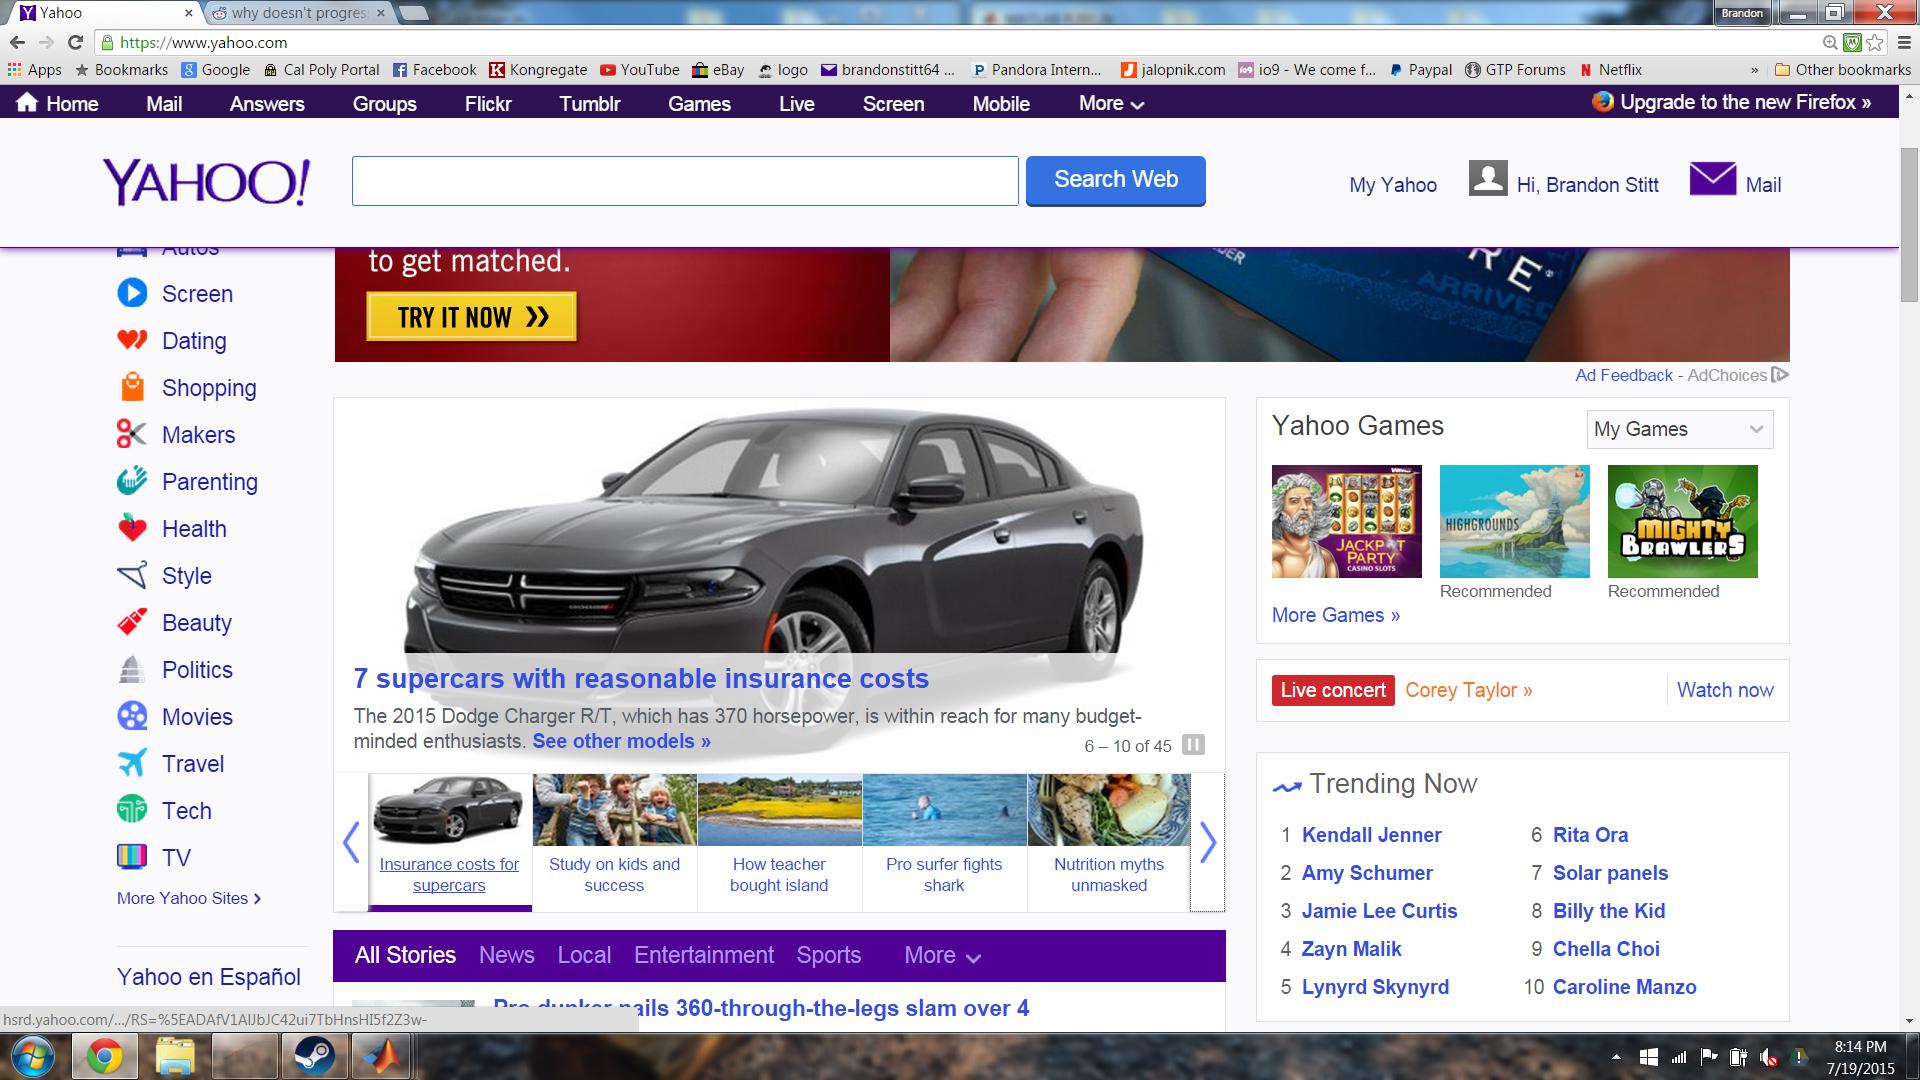Click the purple Mail envelope icon

click(1713, 180)
